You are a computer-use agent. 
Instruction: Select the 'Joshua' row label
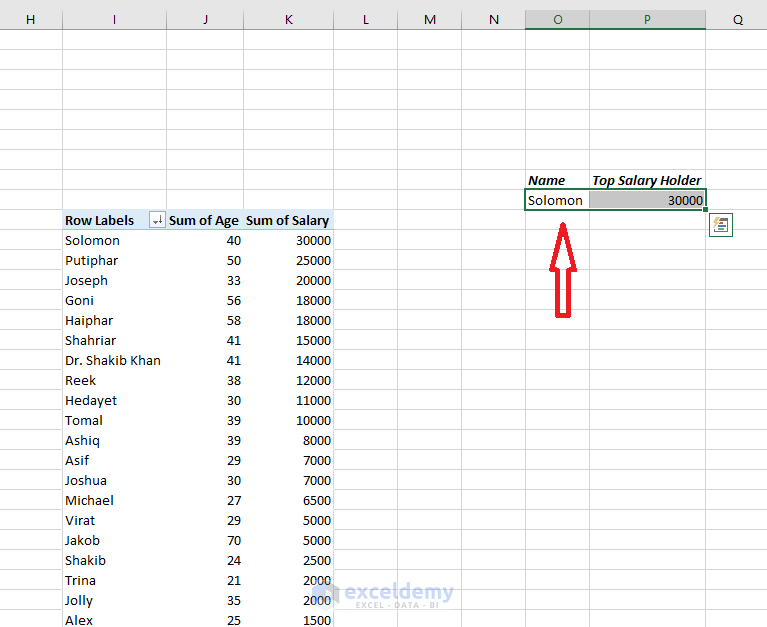114,480
